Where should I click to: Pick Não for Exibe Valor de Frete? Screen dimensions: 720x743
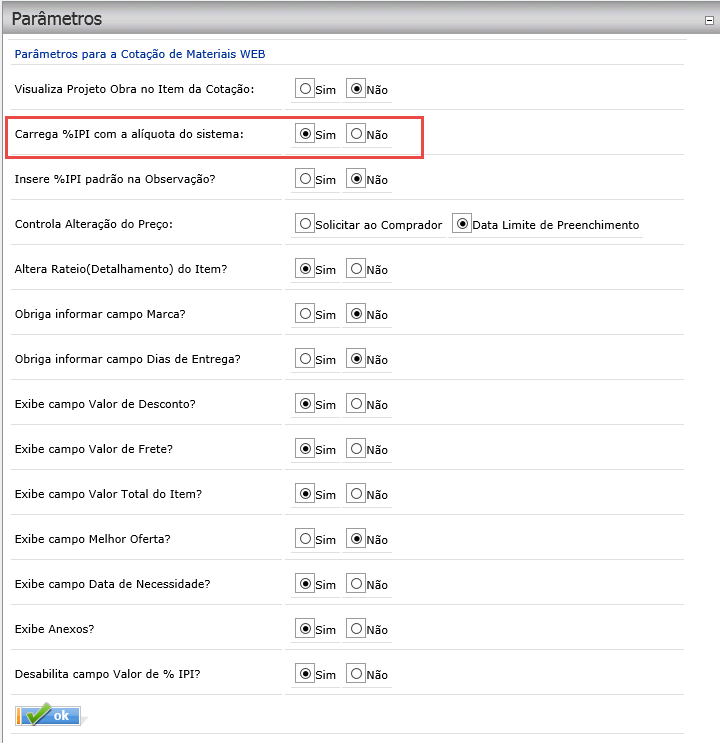click(x=356, y=449)
